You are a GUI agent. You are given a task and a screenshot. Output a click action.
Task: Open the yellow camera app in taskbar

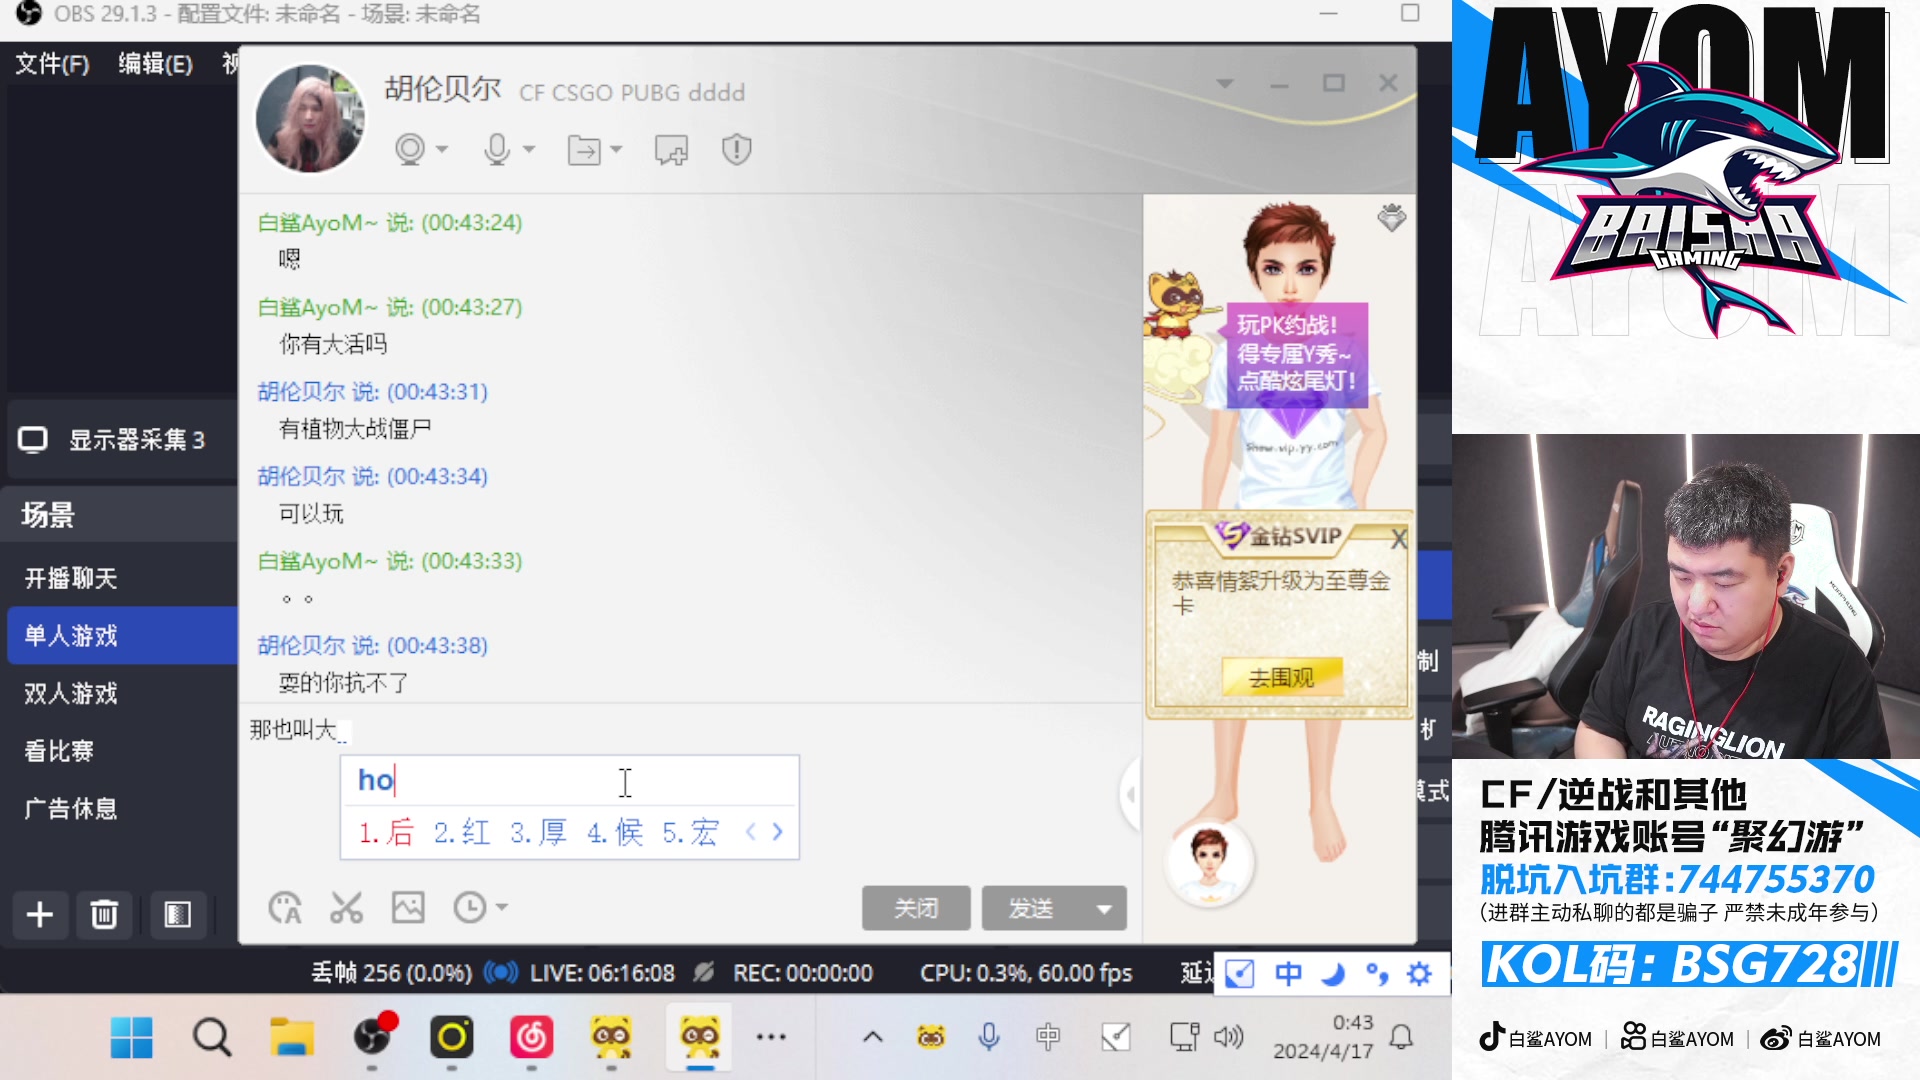[x=452, y=1038]
